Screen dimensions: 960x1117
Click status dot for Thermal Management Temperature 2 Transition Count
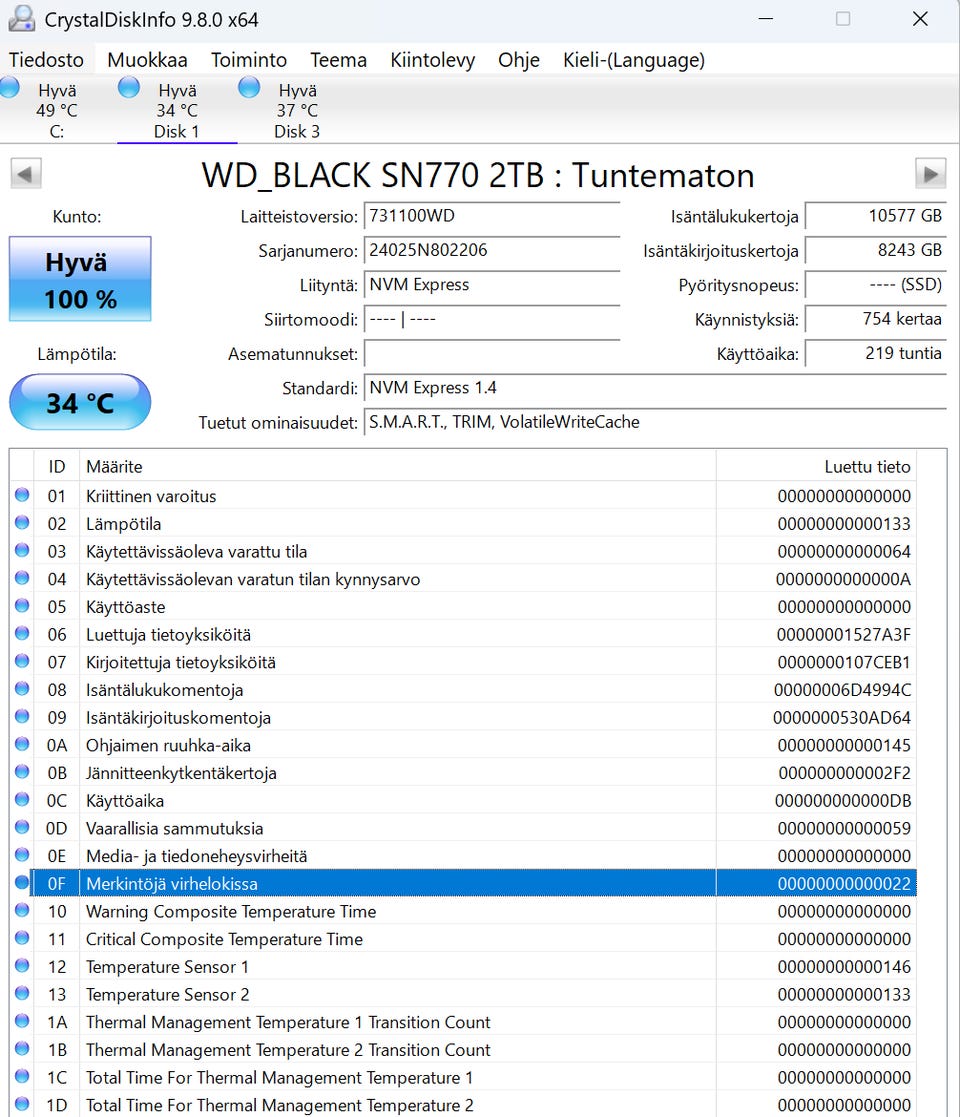coord(22,1049)
